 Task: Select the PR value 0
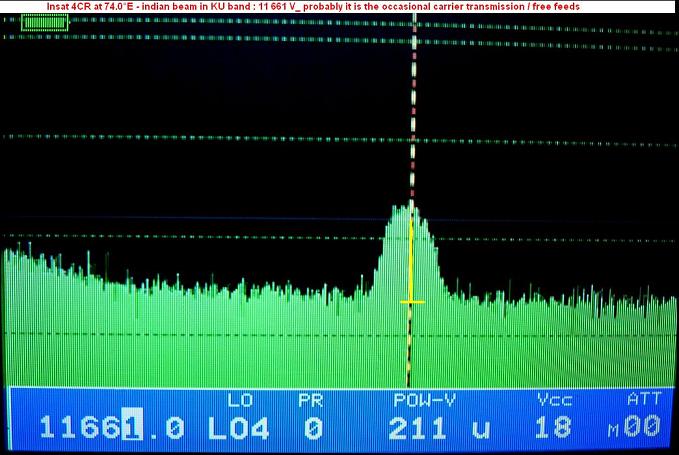[x=313, y=428]
